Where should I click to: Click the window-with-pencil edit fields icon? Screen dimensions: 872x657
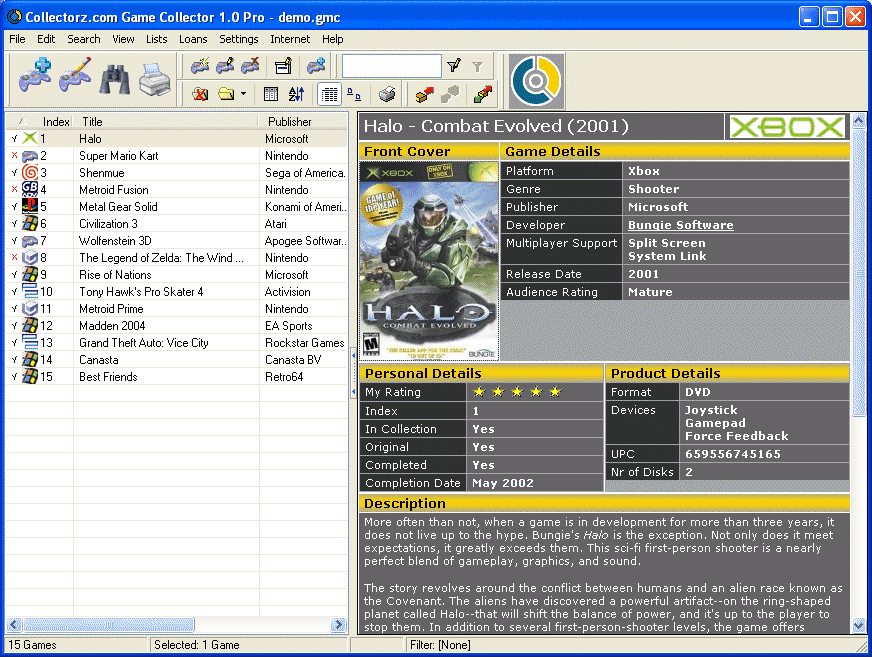pos(284,66)
